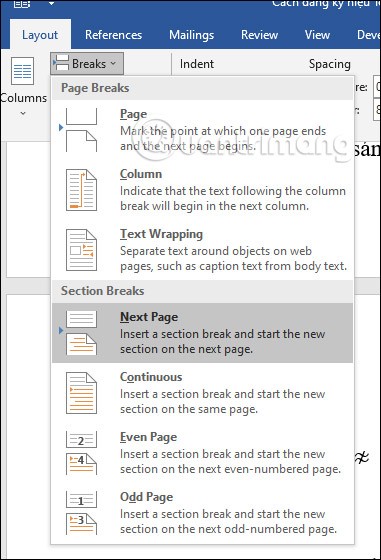The width and height of the screenshot is (381, 560).
Task: Click the Text Wrapping break icon
Action: tap(81, 250)
